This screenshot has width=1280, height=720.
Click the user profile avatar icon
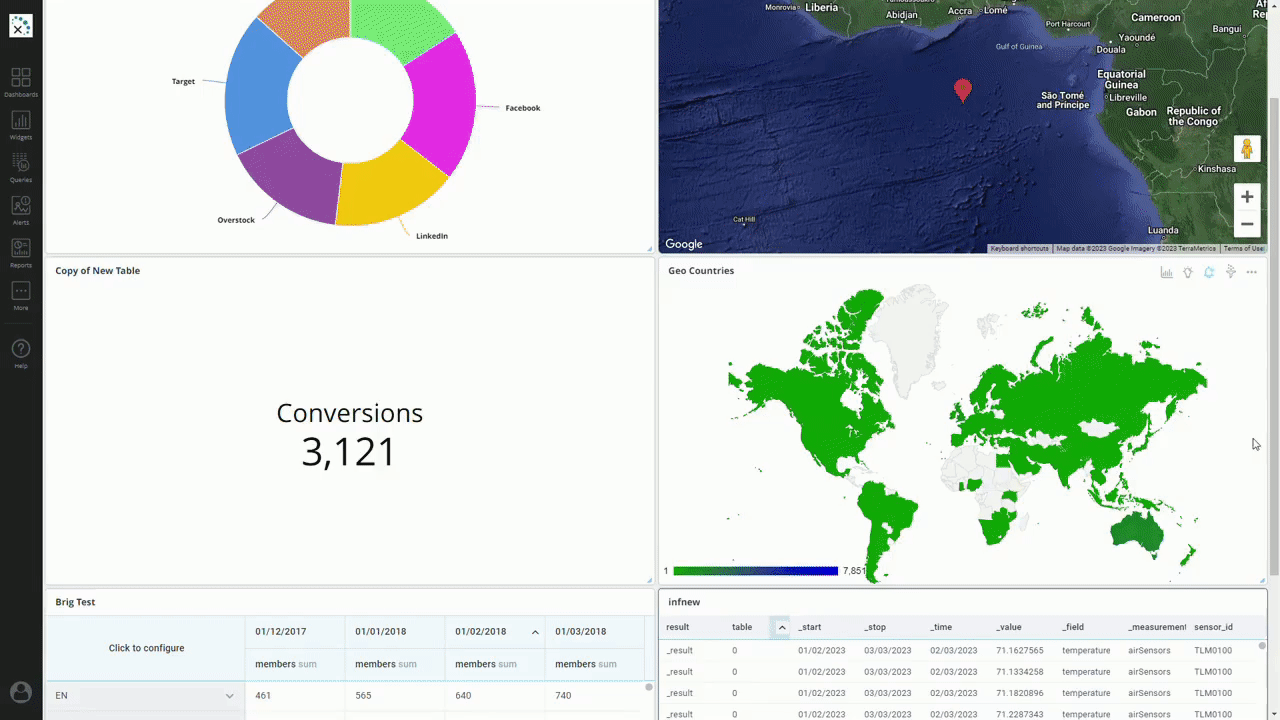pos(21,692)
